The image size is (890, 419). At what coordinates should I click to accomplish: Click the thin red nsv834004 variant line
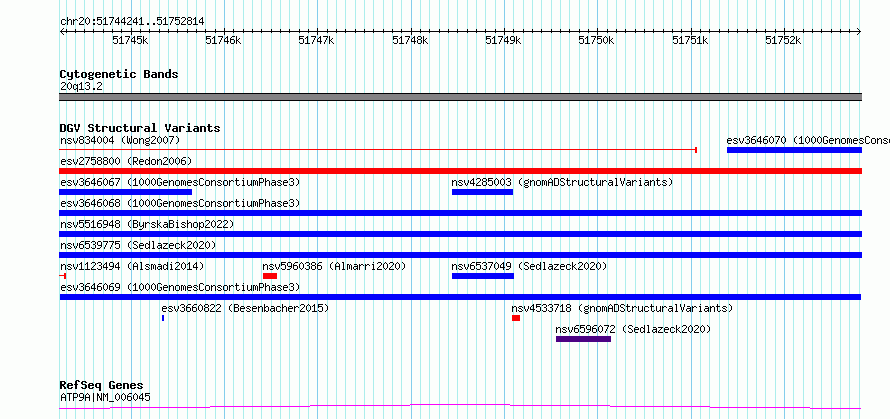[378, 150]
